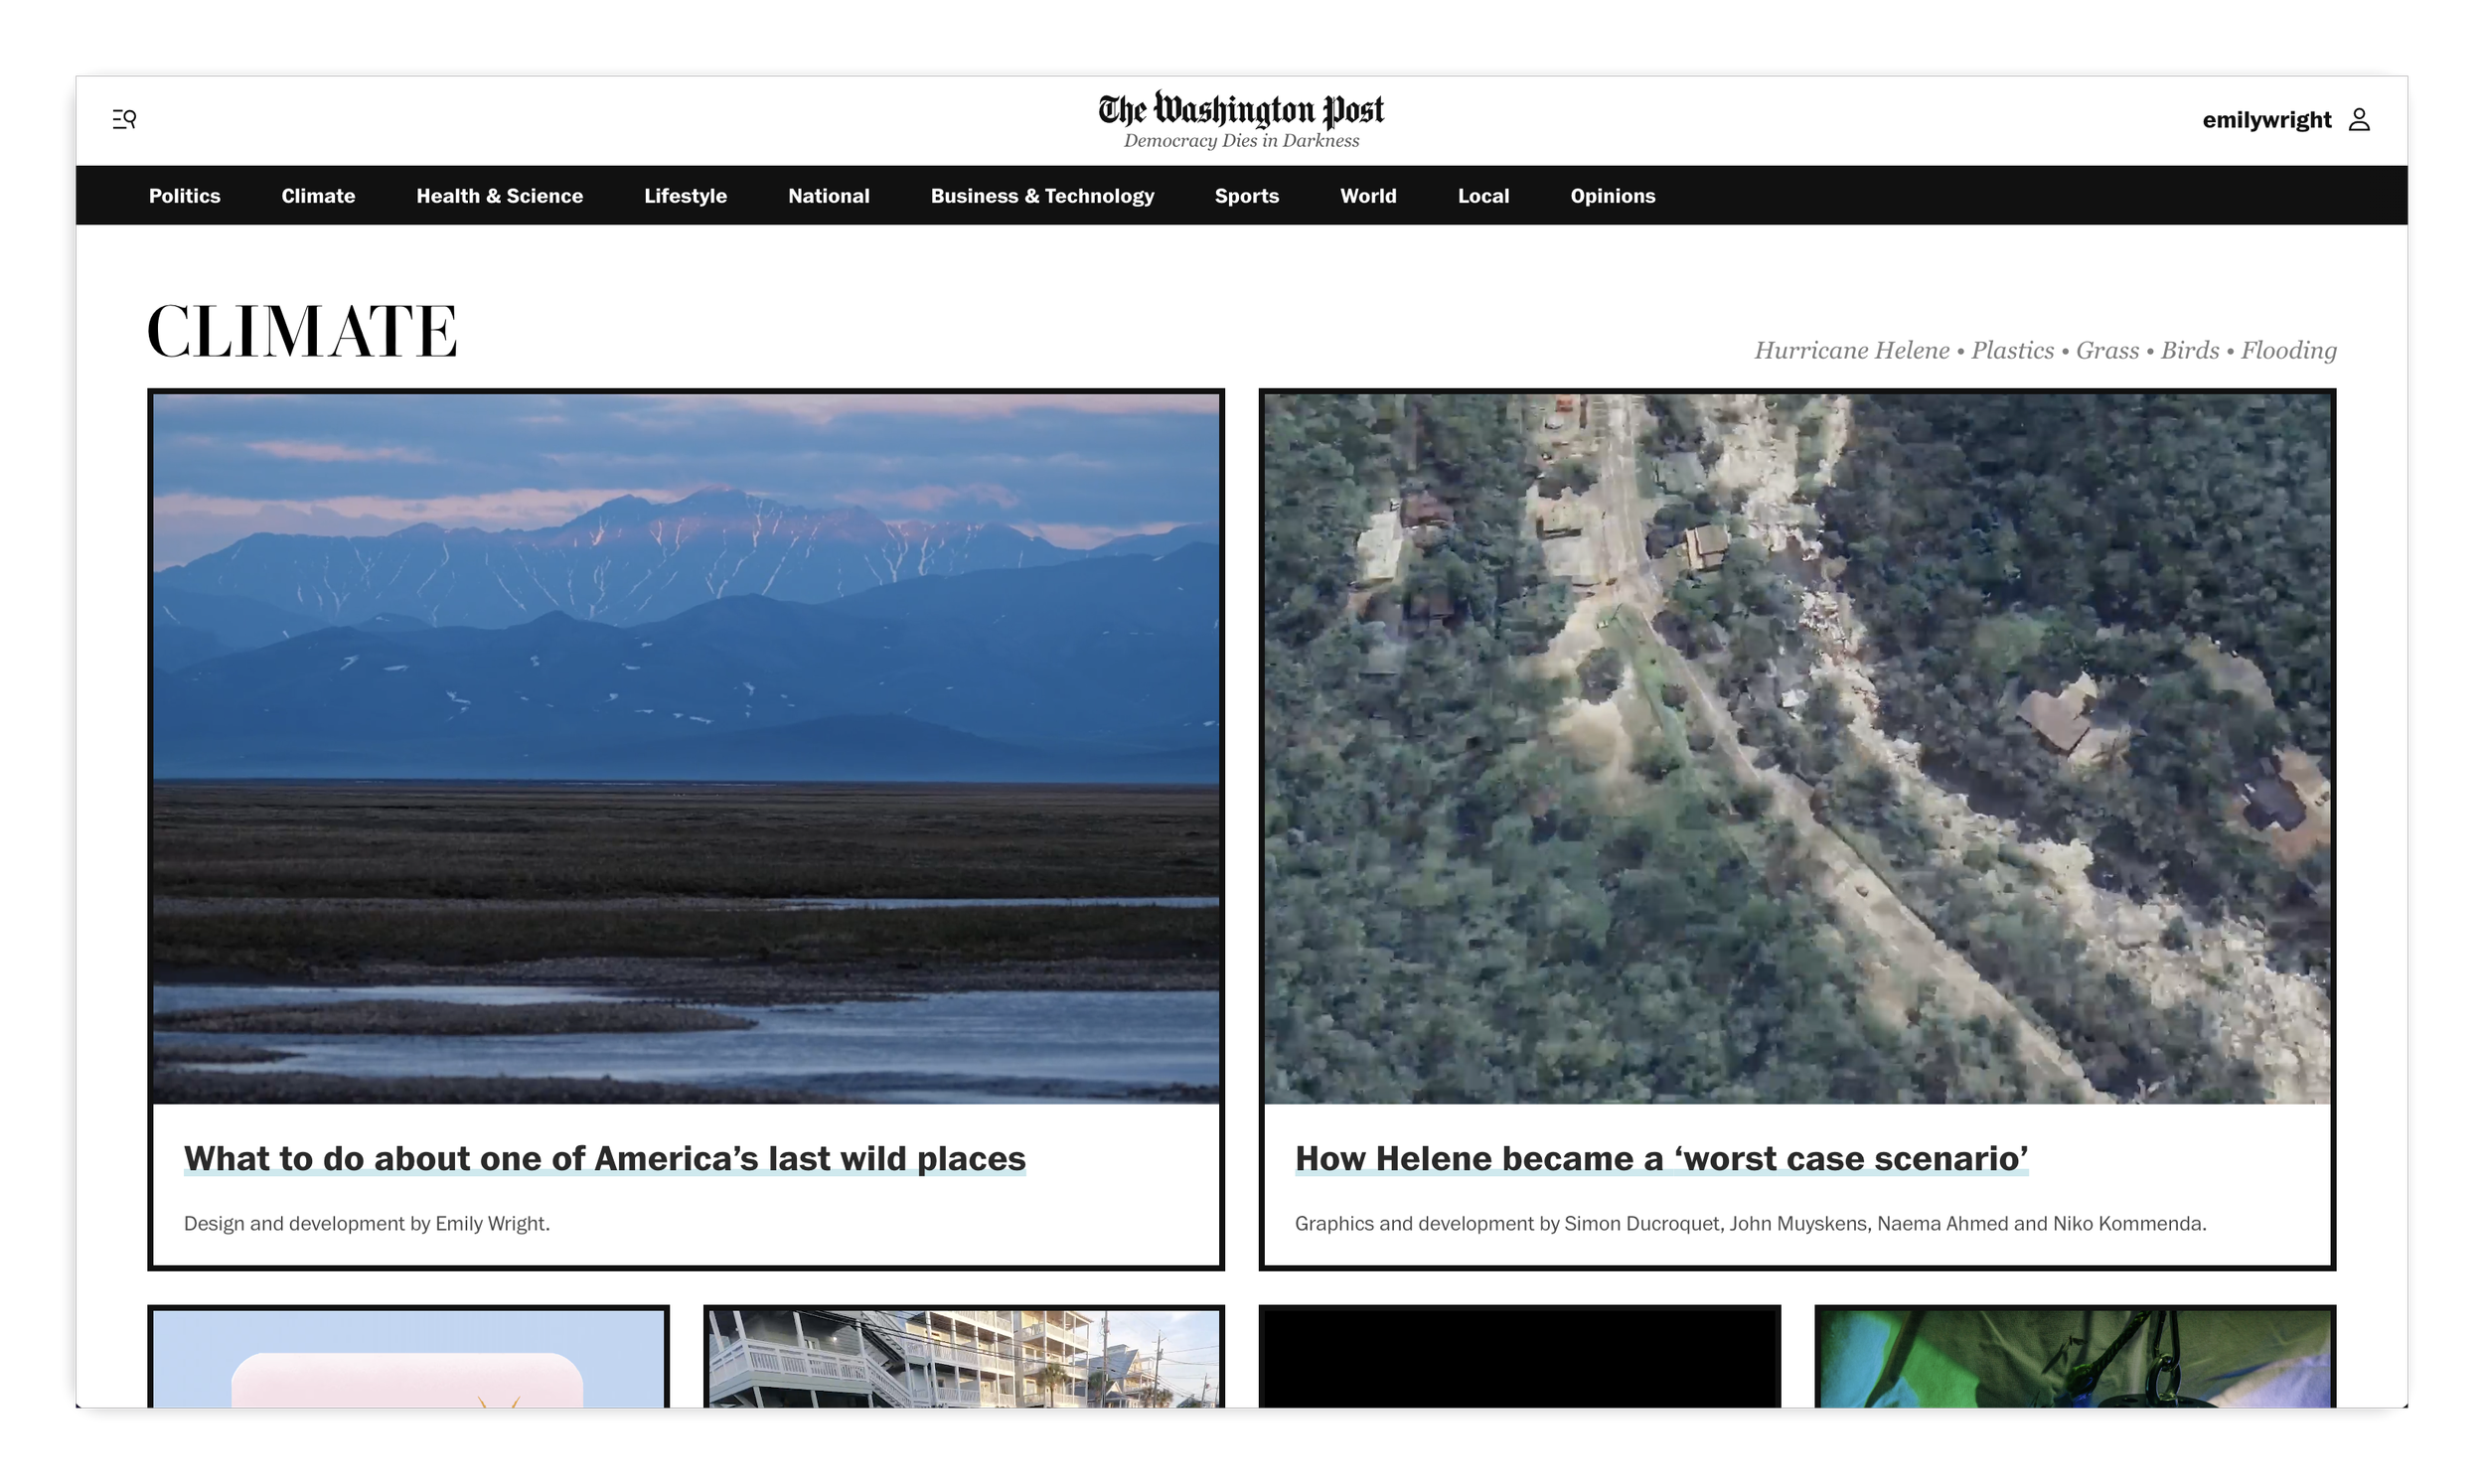Go to the Opinions section

(1612, 196)
